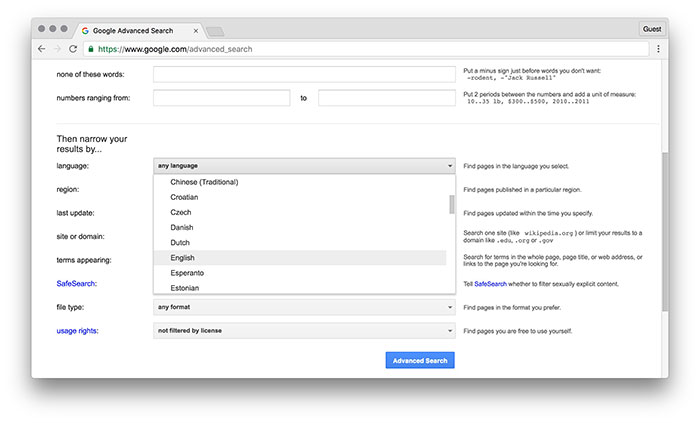Open the 'any format' file type dropdown
Screen dimensions: 700x423
tap(304, 307)
